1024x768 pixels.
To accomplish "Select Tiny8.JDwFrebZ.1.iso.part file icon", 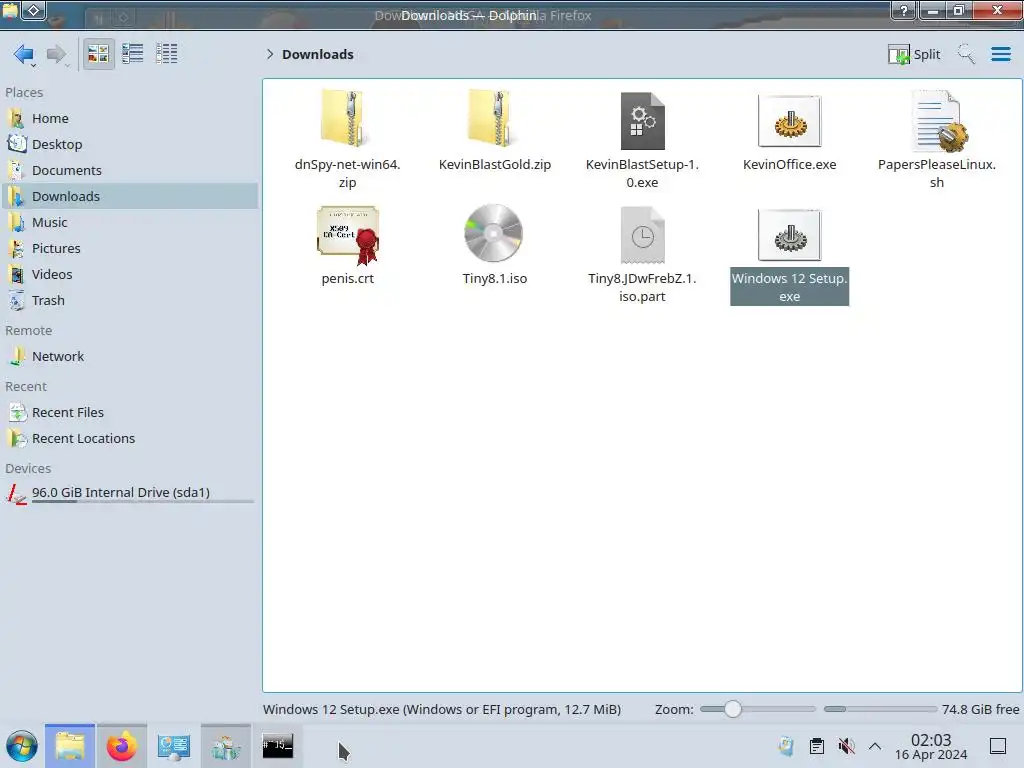I will coord(643,235).
